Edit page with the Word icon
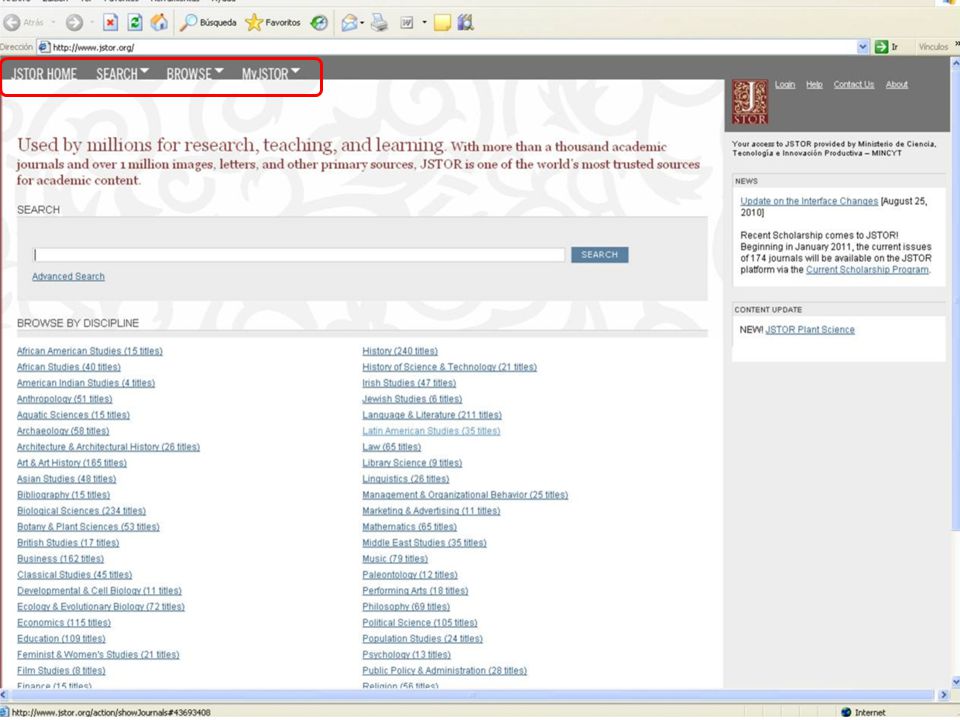 pos(407,23)
